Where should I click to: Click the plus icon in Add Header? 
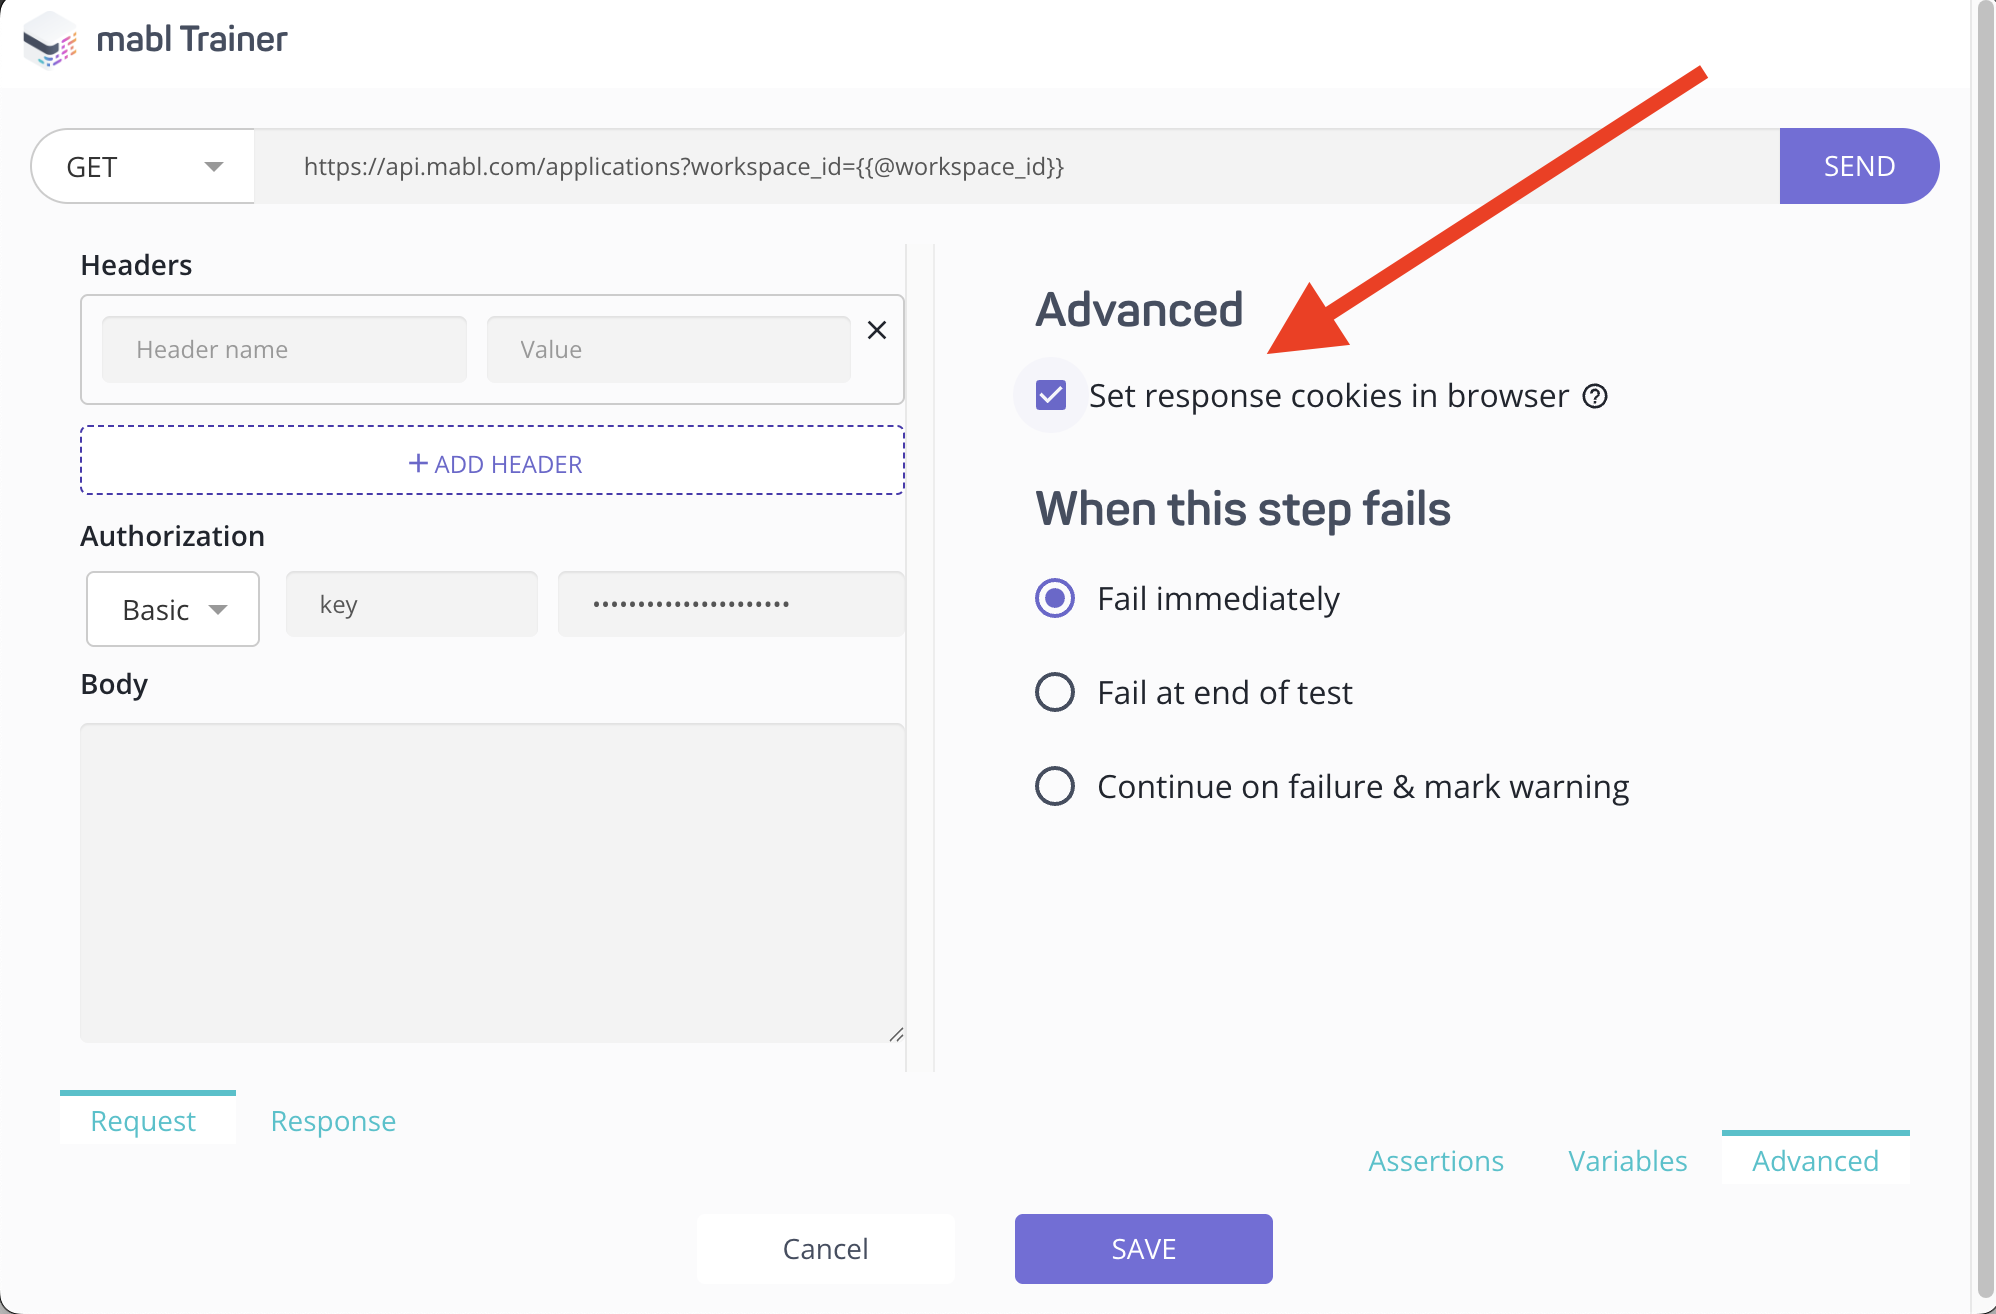click(x=418, y=463)
